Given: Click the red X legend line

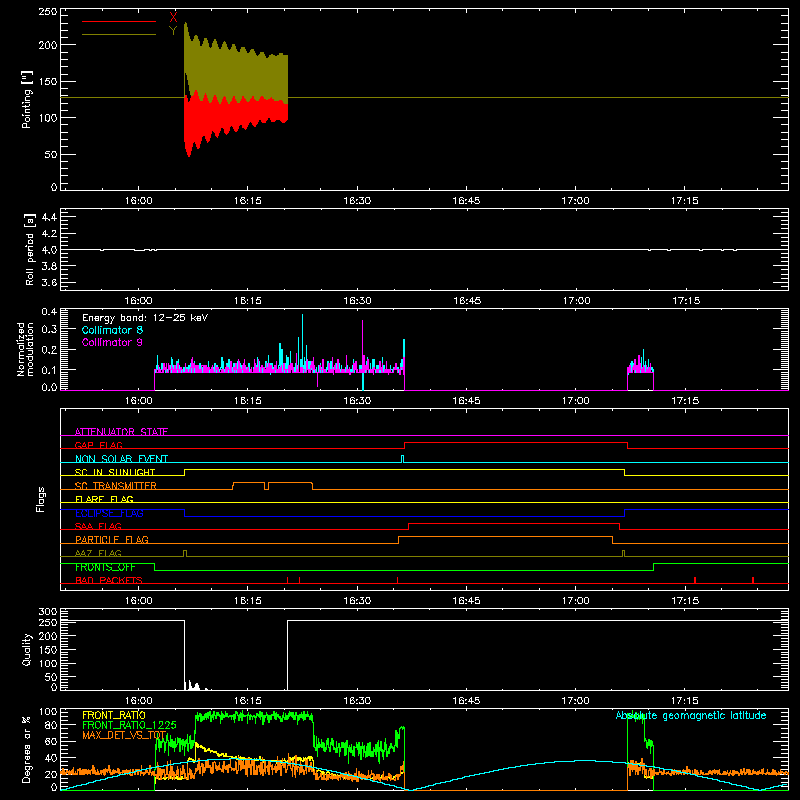Looking at the screenshot, I should click(x=119, y=21).
